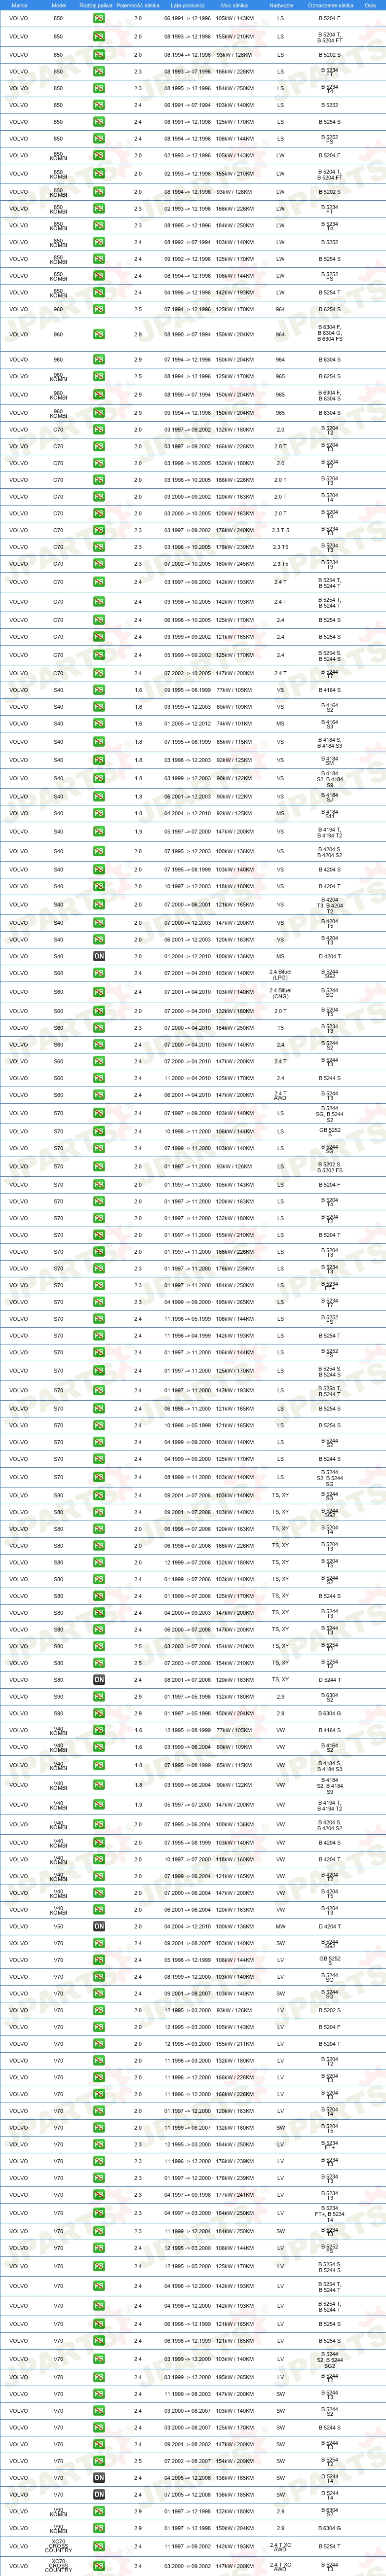Image resolution: width=386 pixels, height=2576 pixels.
Task: Click petrol icon in S40 80kW / 109KM row
Action: 99,707
